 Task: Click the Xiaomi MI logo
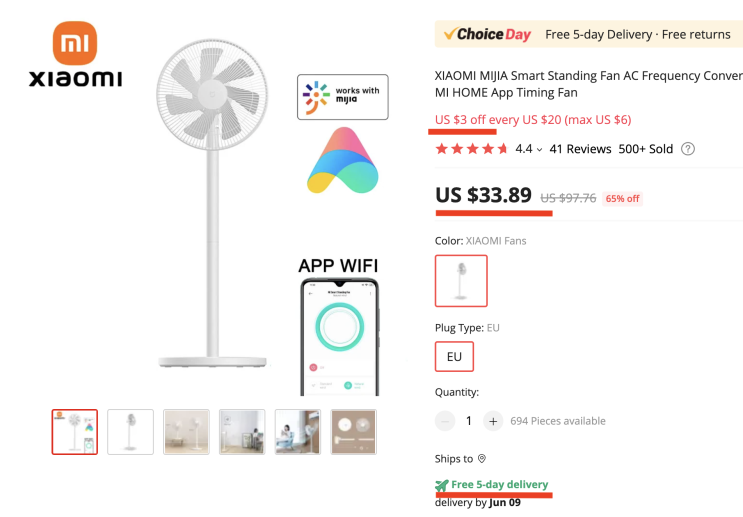pos(75,44)
